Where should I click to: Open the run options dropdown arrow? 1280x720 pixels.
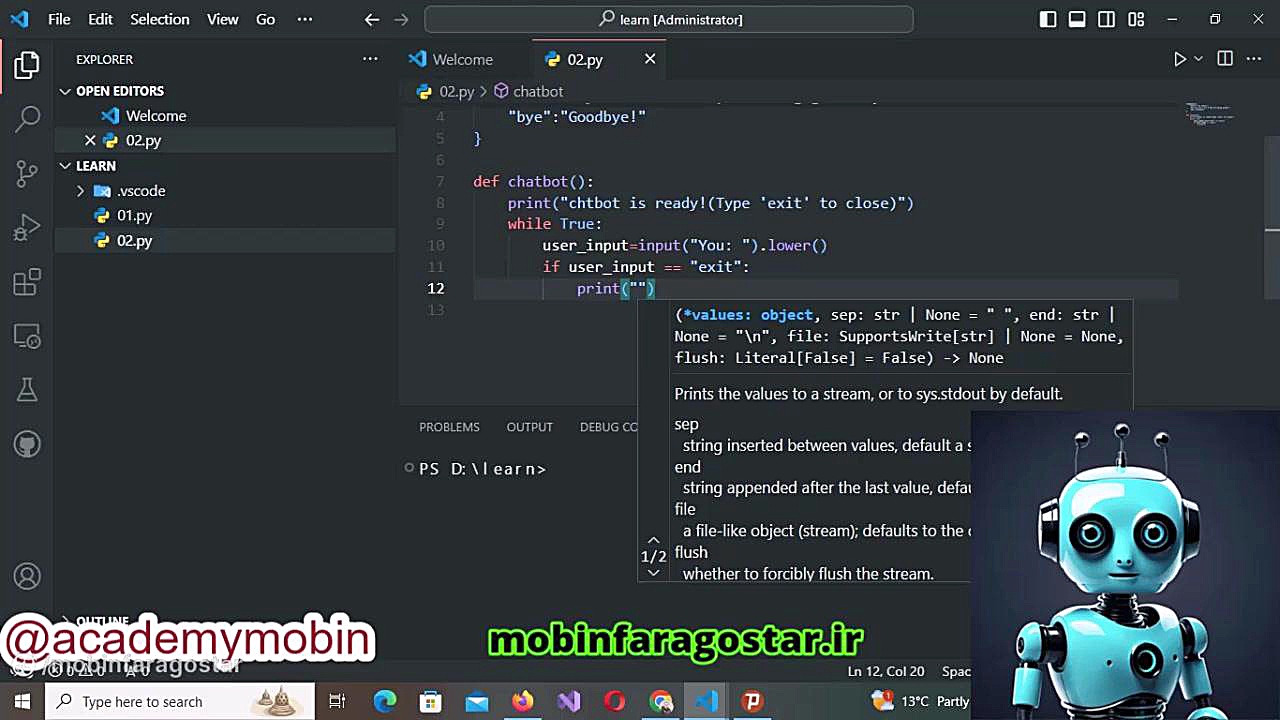pos(1198,59)
